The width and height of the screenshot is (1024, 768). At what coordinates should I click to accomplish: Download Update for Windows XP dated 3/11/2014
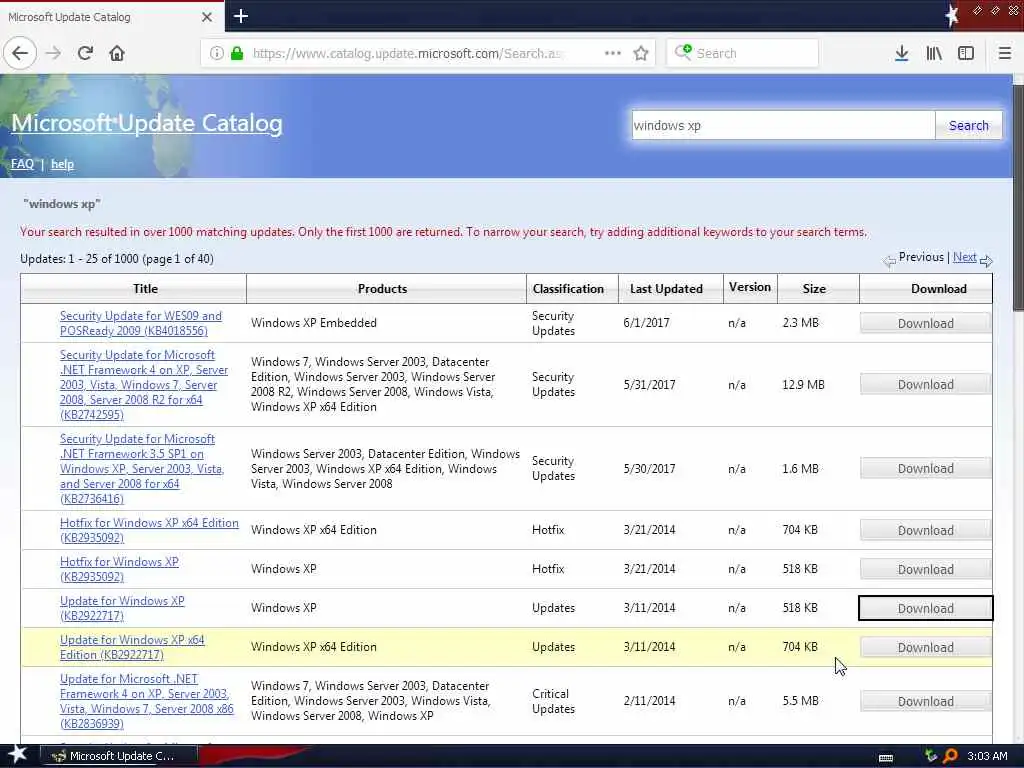[x=925, y=608]
